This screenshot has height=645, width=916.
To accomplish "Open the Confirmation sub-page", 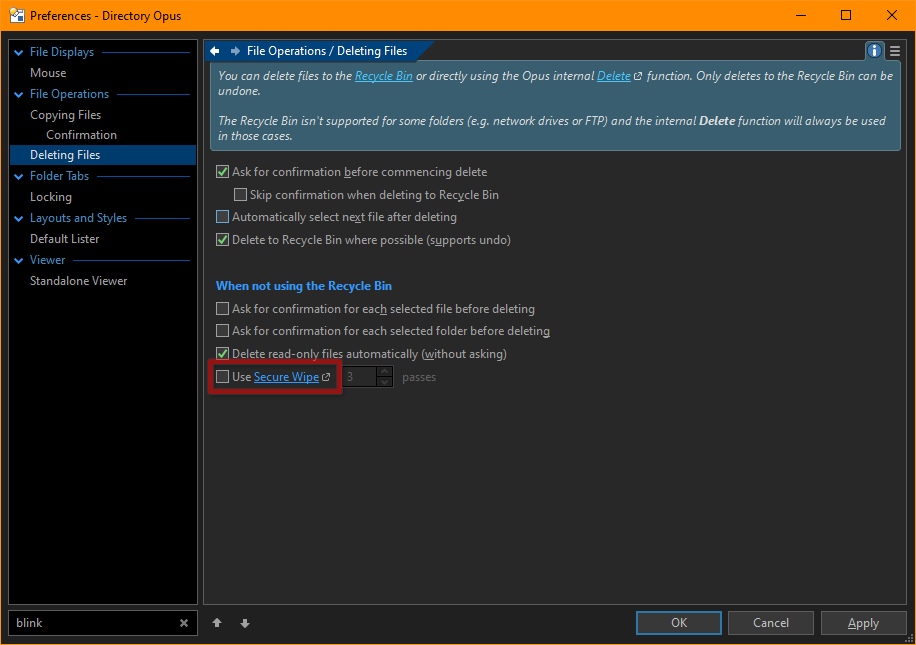I will point(81,135).
